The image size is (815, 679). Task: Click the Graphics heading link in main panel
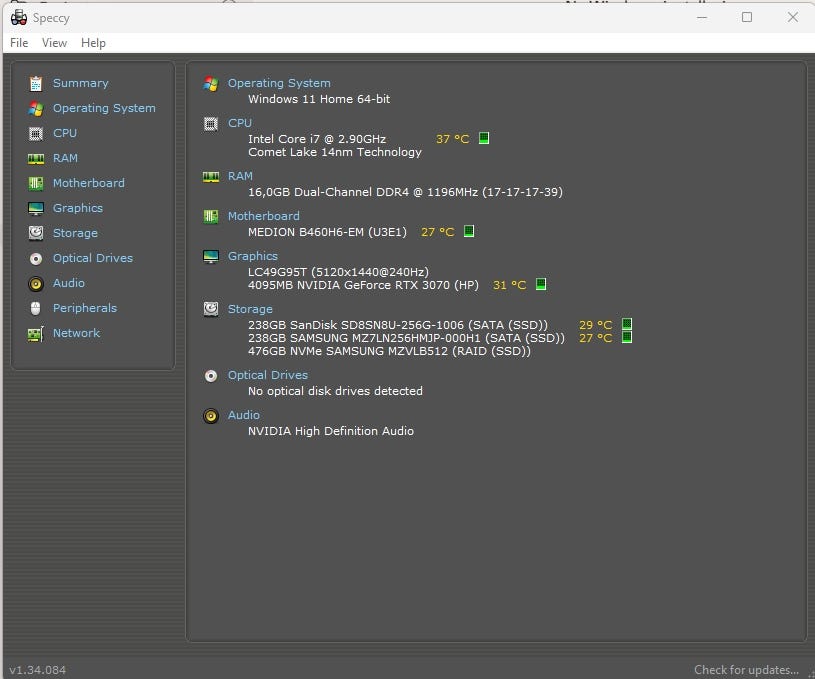(253, 256)
